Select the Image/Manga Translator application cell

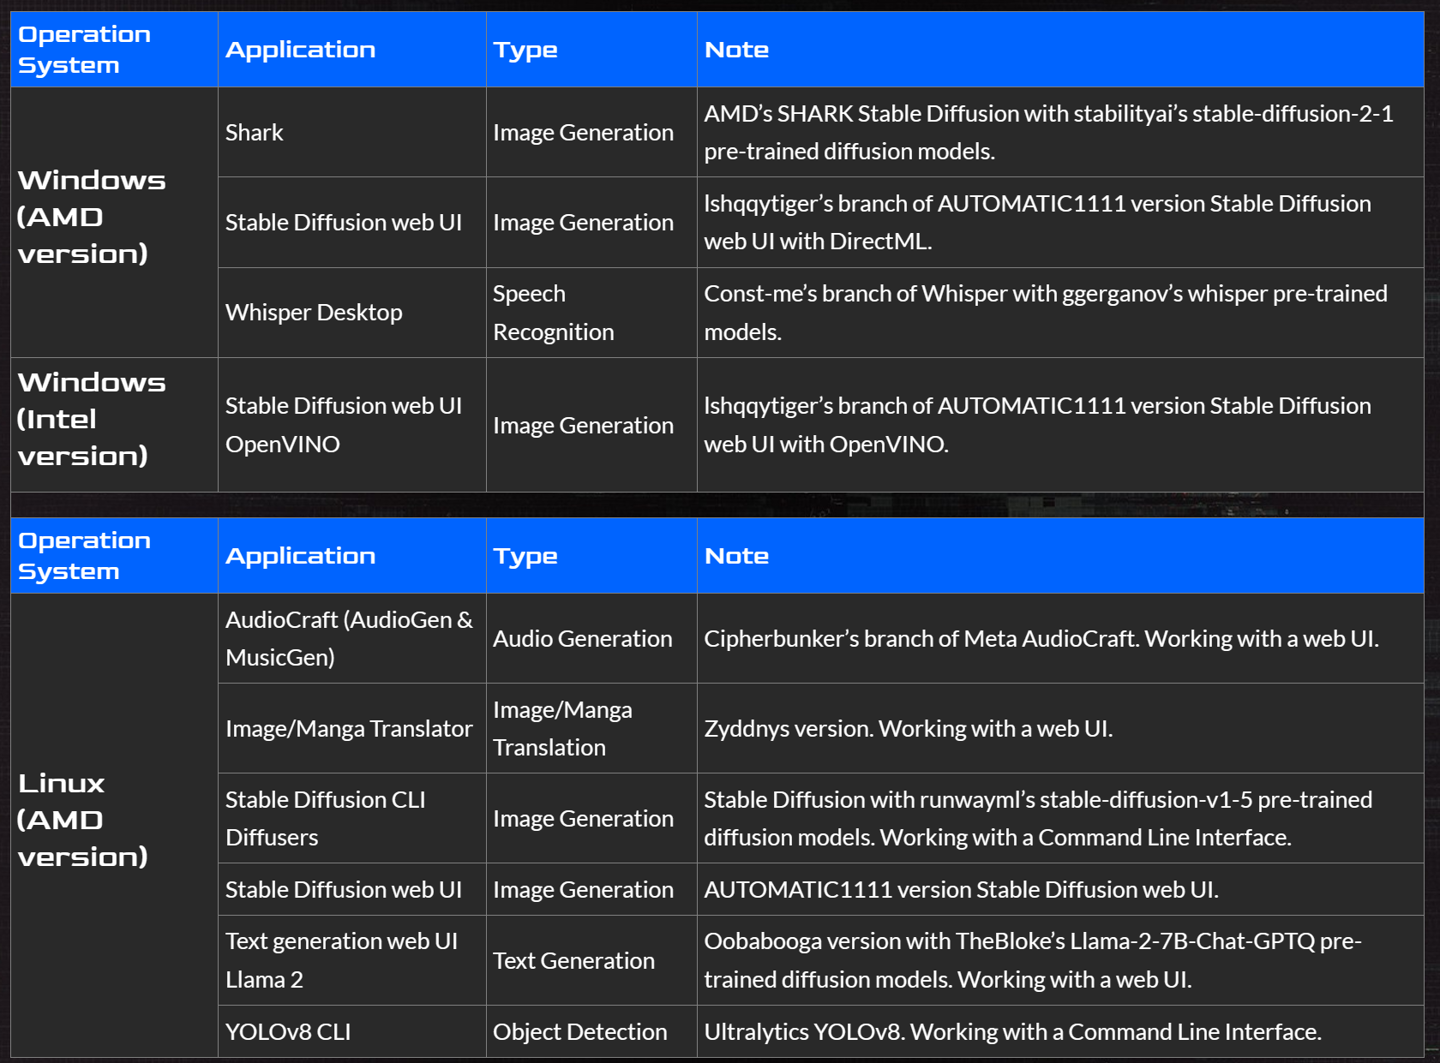(352, 728)
